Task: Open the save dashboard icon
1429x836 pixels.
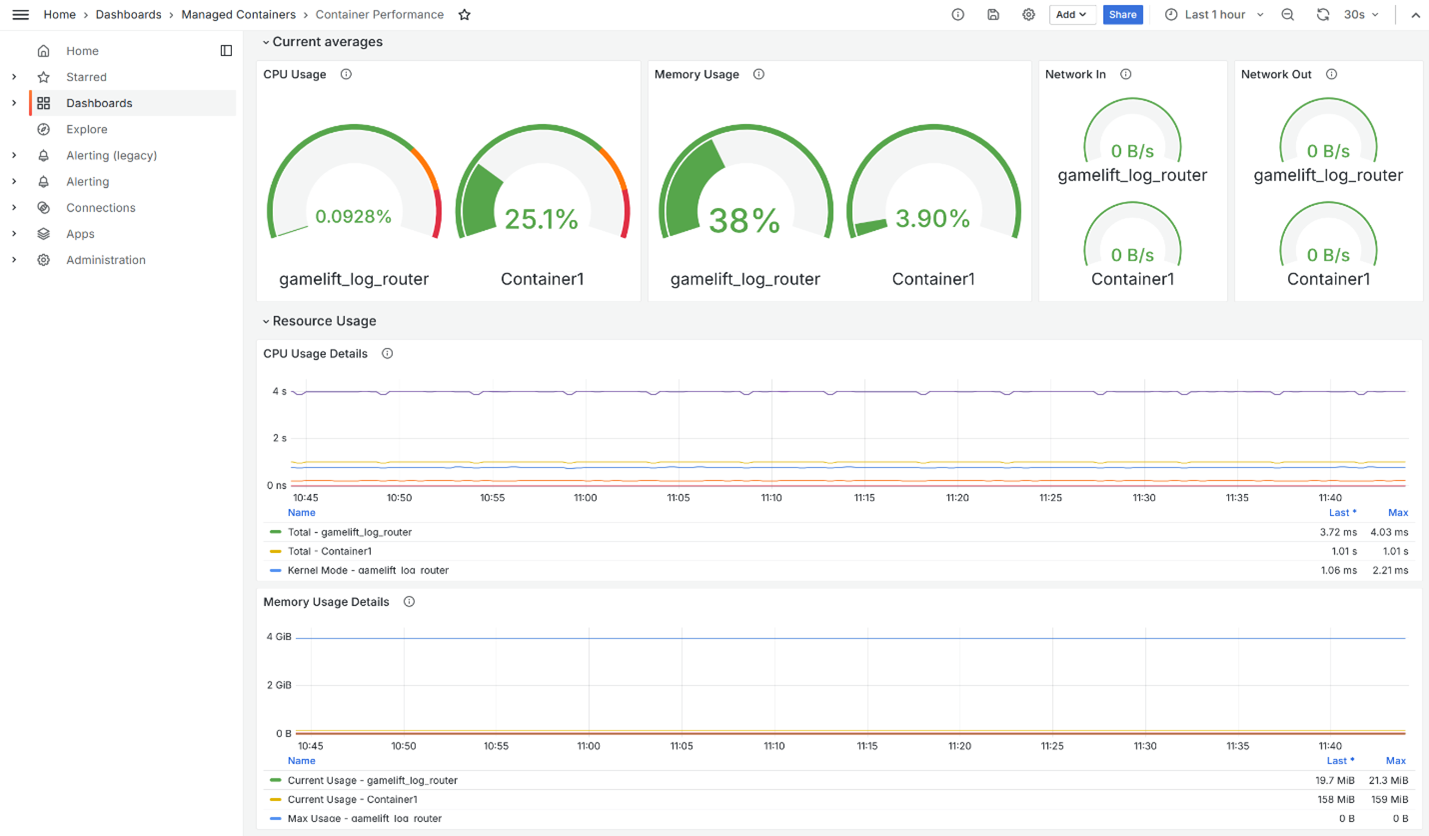Action: point(992,14)
